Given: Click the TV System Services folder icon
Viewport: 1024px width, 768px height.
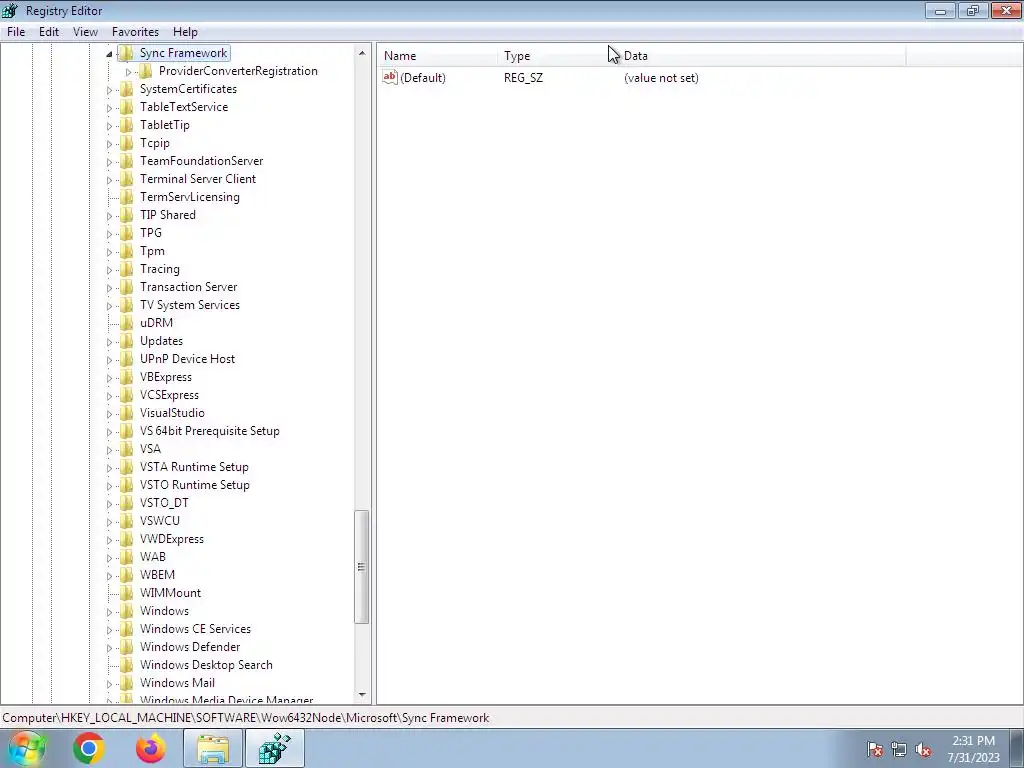Looking at the screenshot, I should pos(127,305).
